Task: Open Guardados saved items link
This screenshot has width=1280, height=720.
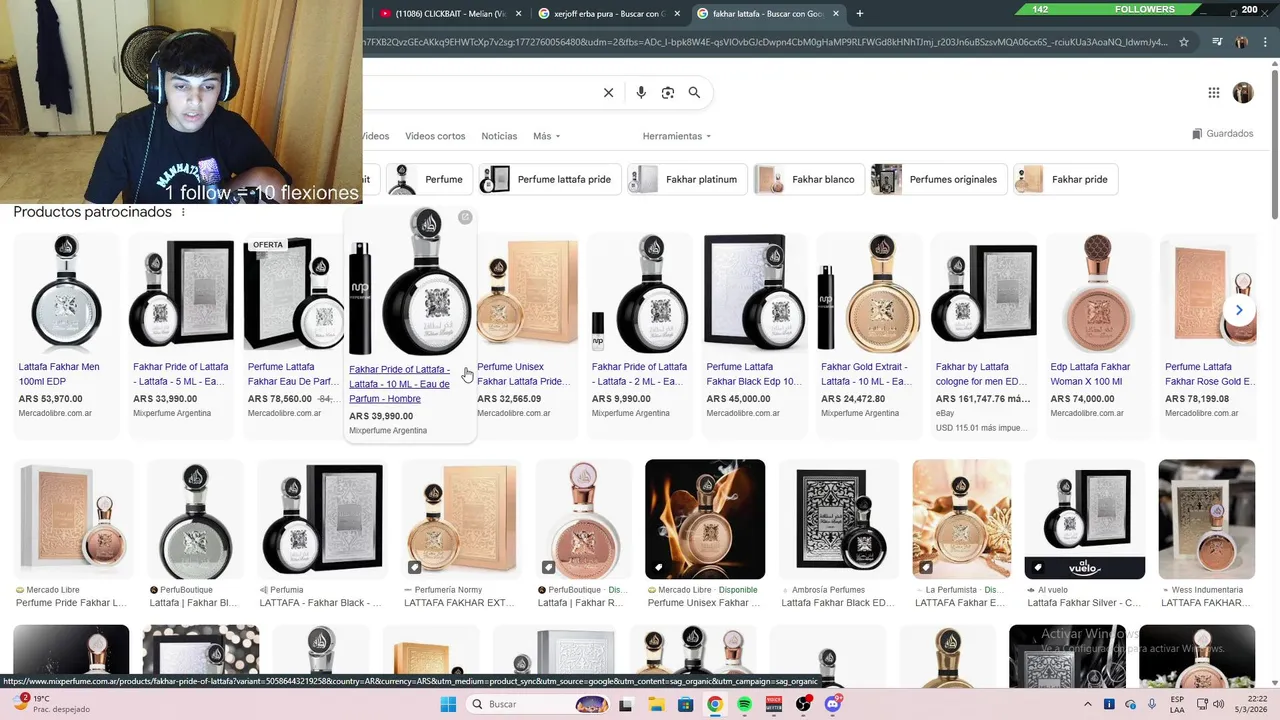Action: coord(1222,134)
